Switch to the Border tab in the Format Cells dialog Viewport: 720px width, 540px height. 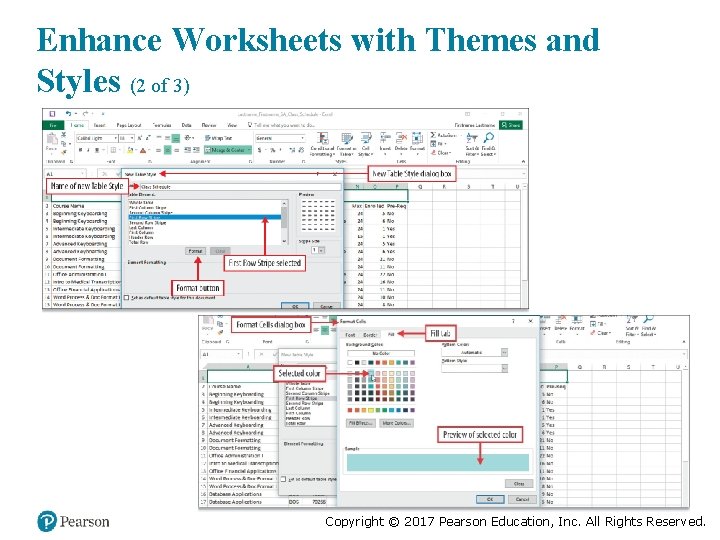pos(370,335)
